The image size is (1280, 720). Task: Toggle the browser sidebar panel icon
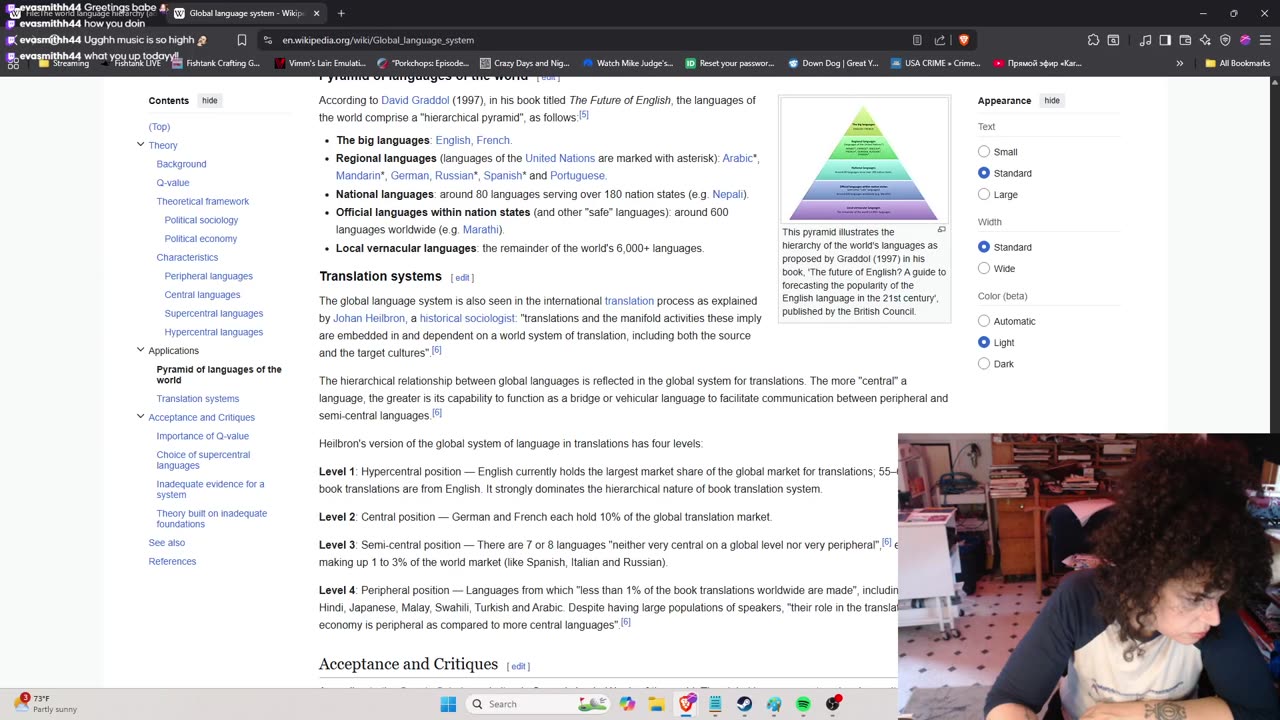pyautogui.click(x=1165, y=40)
